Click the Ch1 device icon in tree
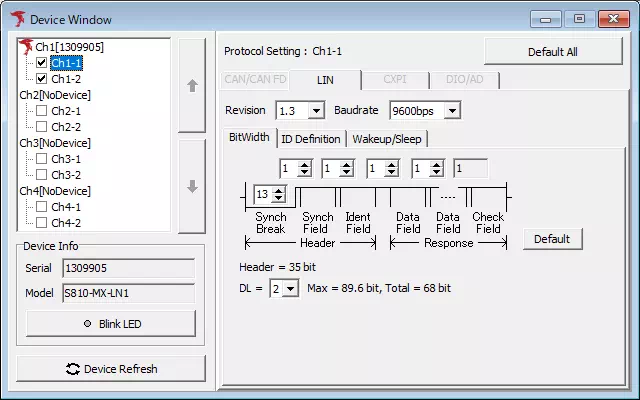Image resolution: width=640 pixels, height=400 pixels. click(27, 46)
